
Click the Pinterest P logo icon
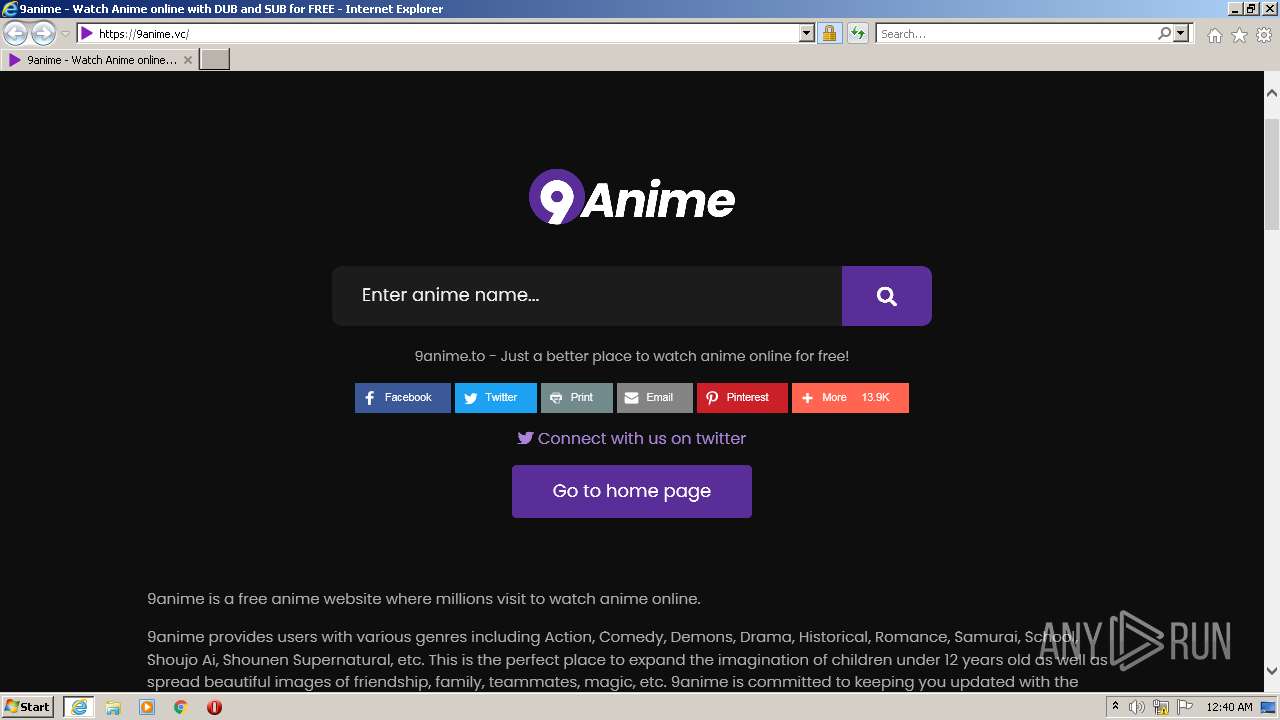(712, 398)
